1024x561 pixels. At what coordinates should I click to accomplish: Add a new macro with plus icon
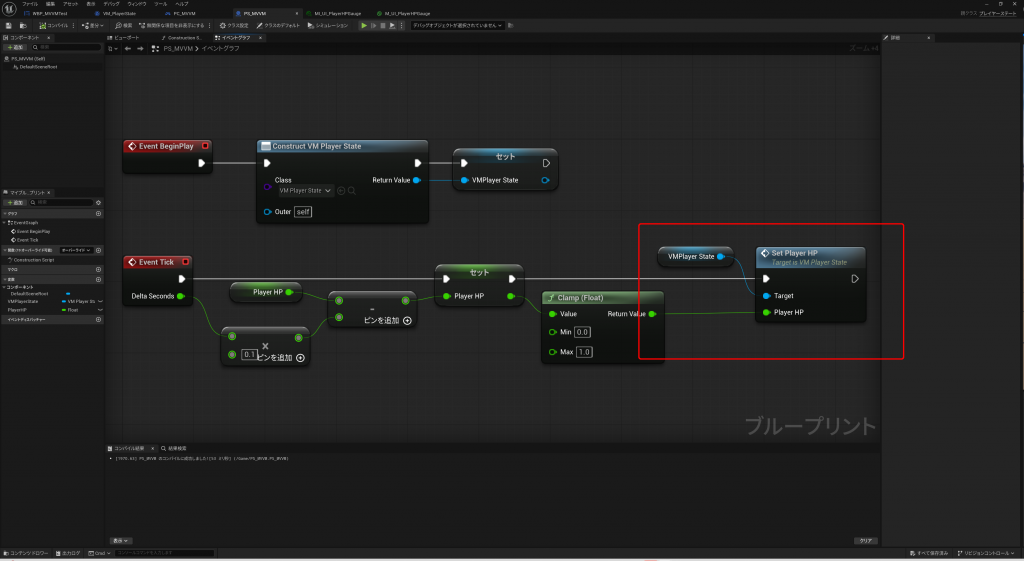click(98, 269)
